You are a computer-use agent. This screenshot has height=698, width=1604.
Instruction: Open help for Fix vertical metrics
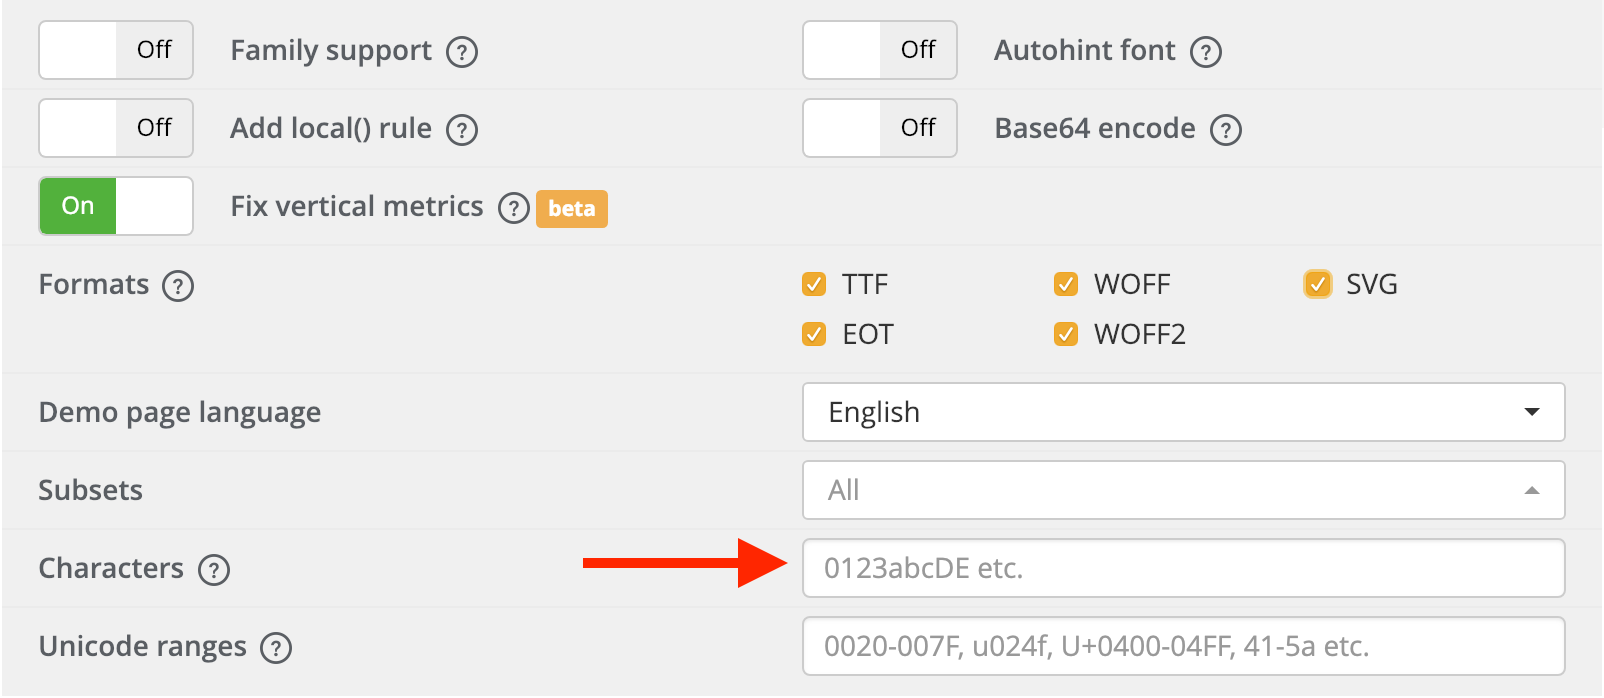tap(514, 208)
